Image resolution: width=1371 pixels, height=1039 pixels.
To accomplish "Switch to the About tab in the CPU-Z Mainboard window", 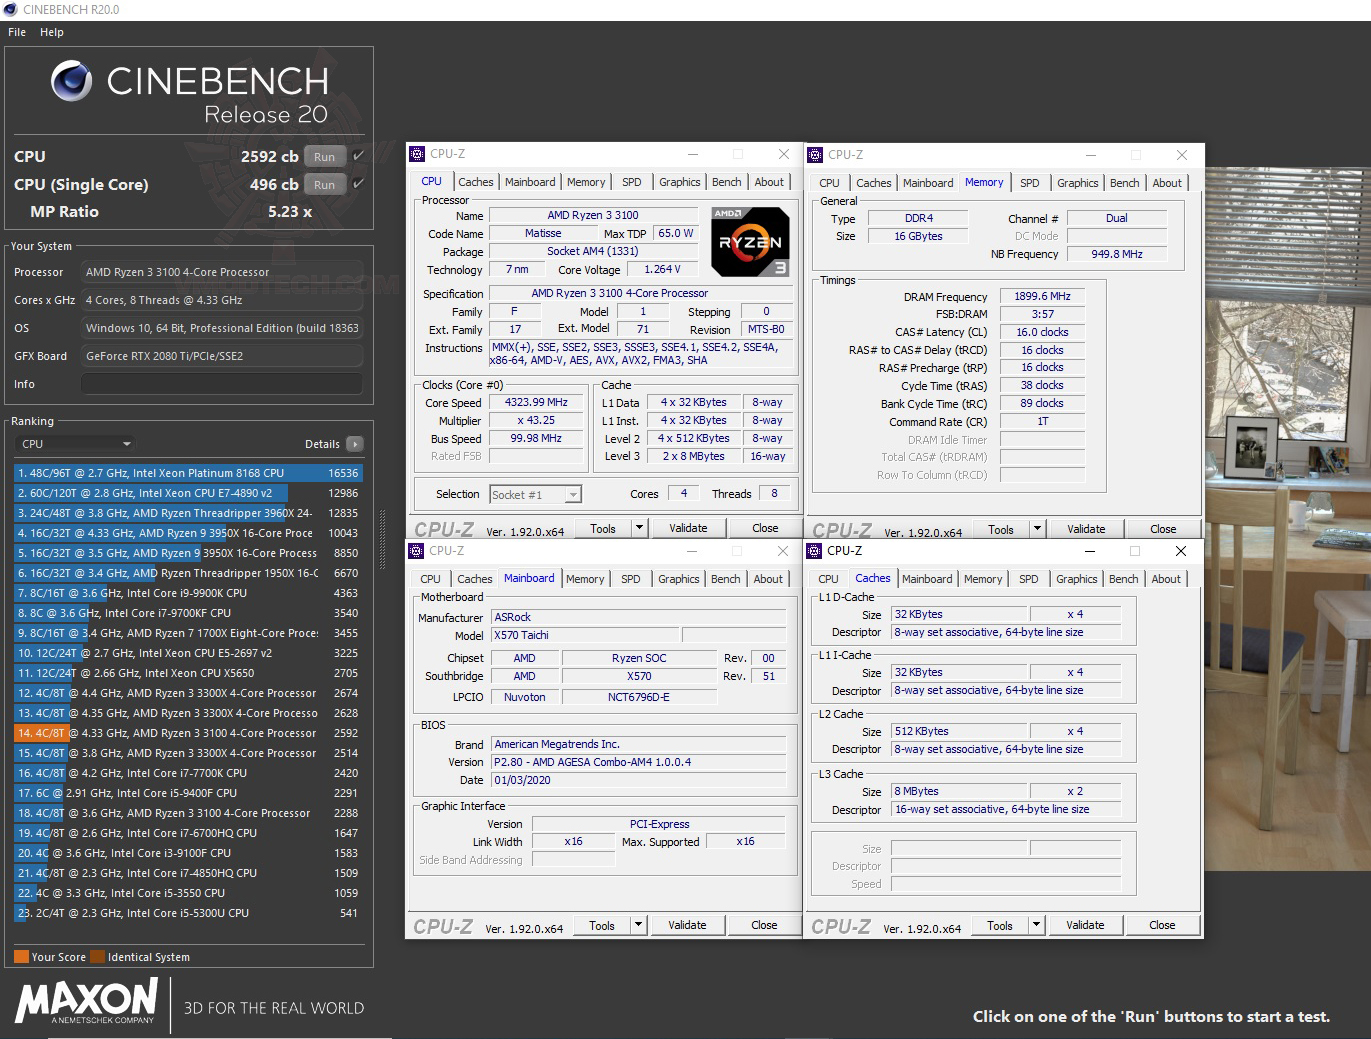I will 768,579.
